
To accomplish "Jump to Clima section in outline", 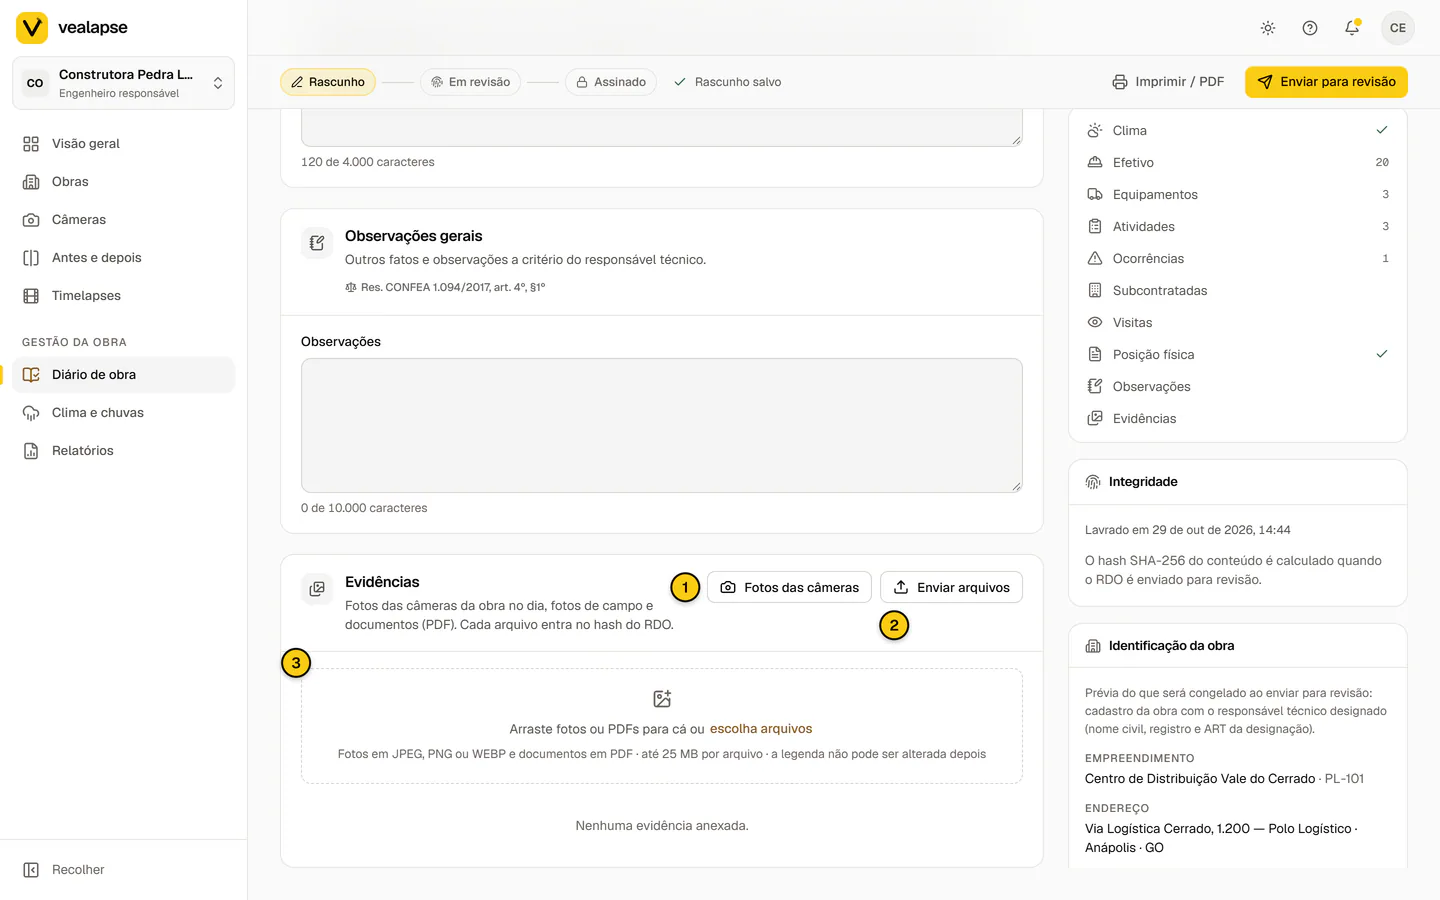I will coord(1238,131).
